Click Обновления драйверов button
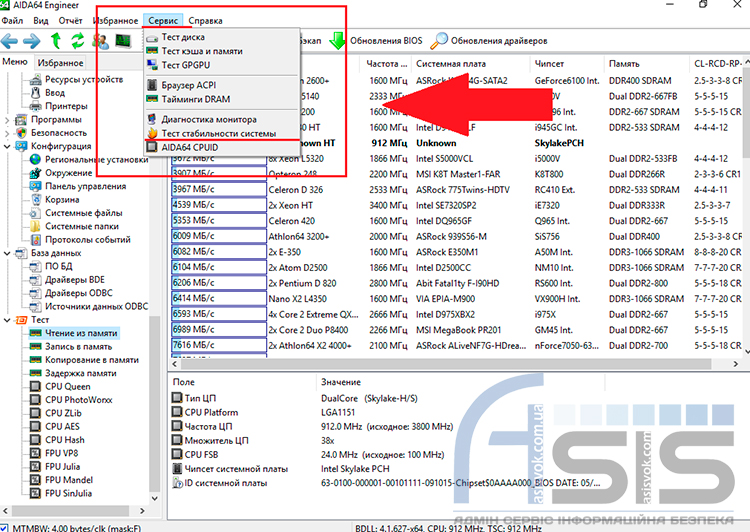The width and height of the screenshot is (750, 532). pos(499,41)
